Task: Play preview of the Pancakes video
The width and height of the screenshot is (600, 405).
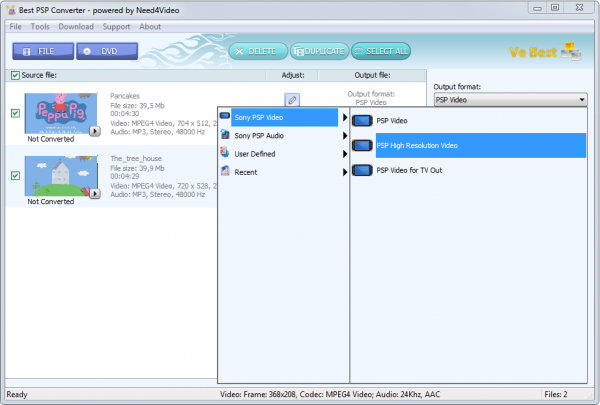Action: (95, 131)
